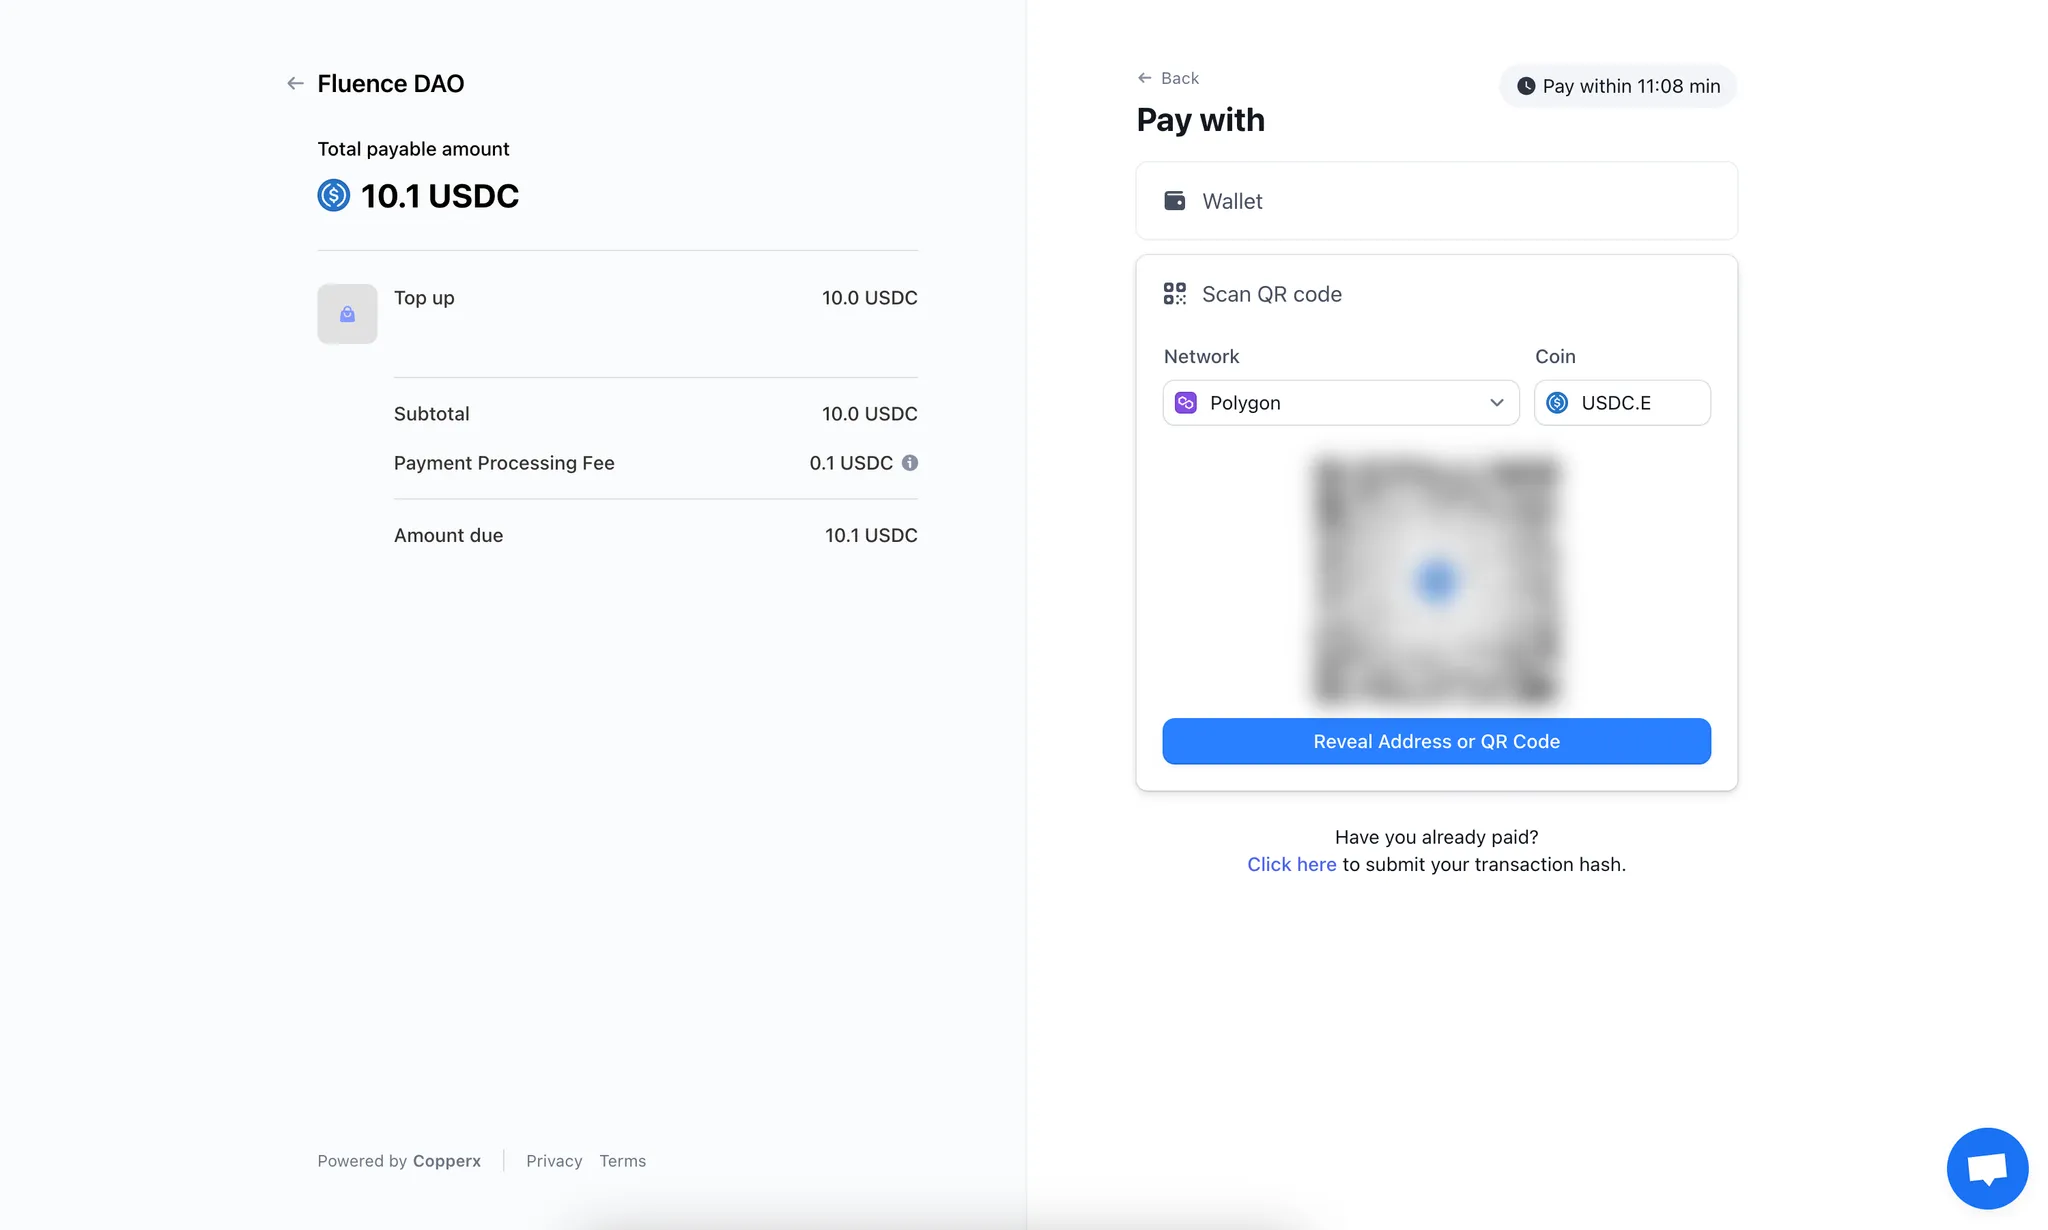Click the Reveal Address or QR Code button

(x=1436, y=741)
